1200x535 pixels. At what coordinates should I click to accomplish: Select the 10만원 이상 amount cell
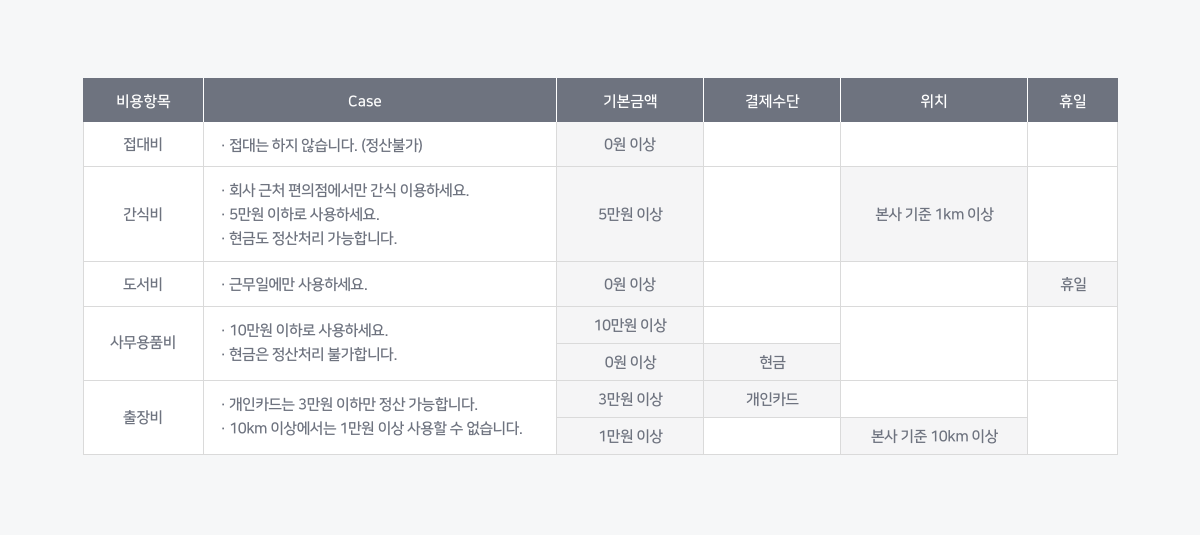630,325
